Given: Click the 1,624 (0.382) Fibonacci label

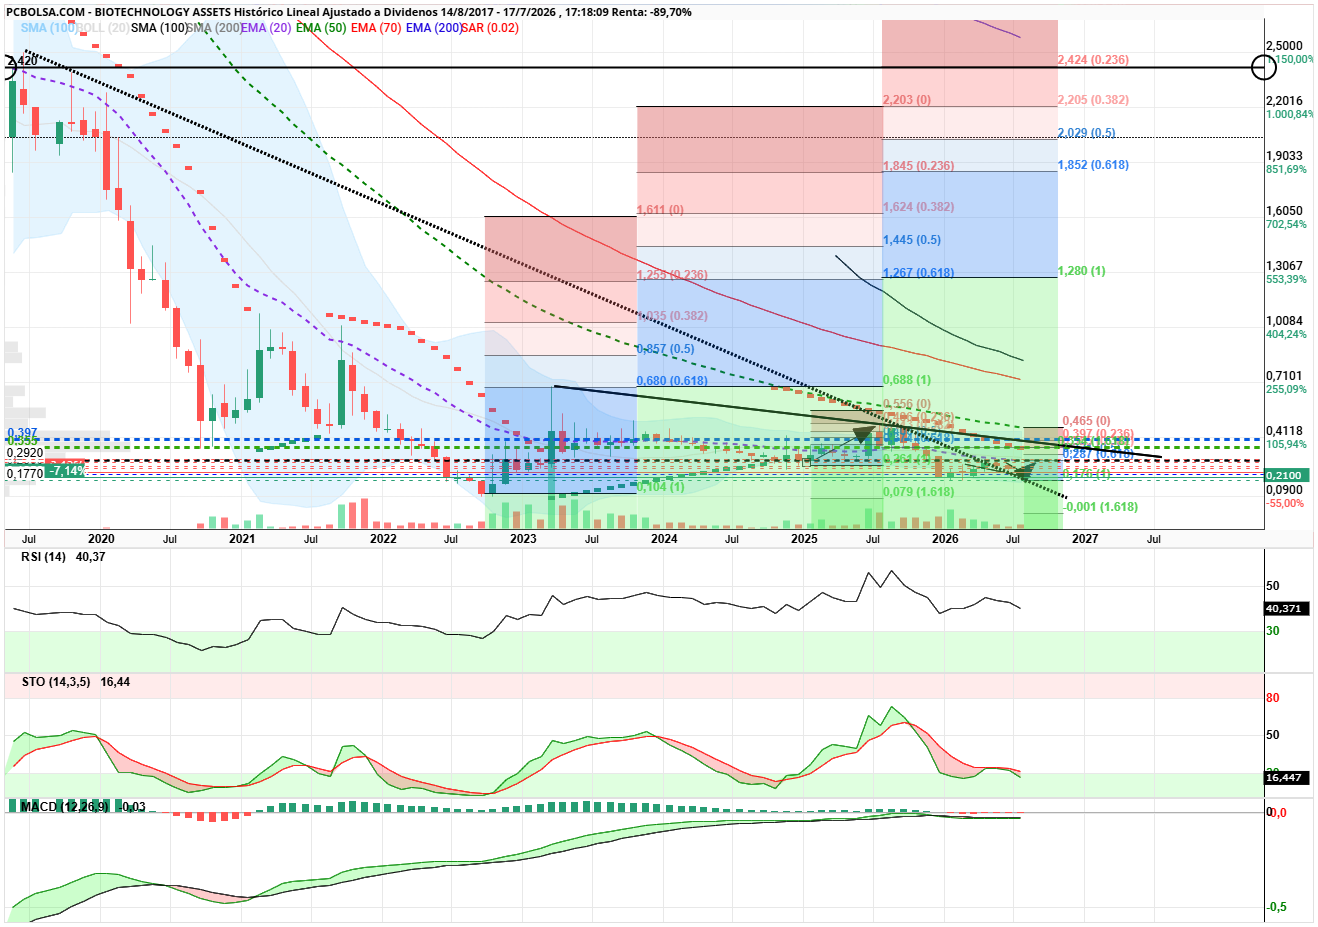Looking at the screenshot, I should coord(919,207).
